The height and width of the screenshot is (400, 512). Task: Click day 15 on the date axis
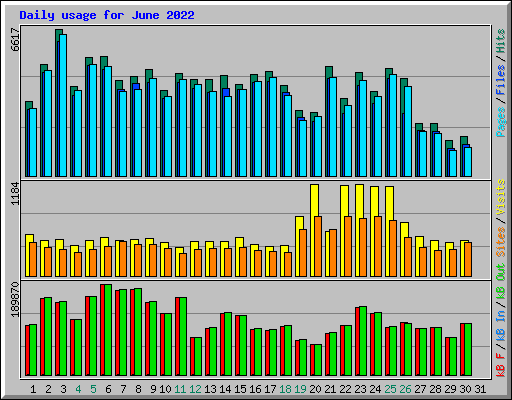tap(240, 389)
